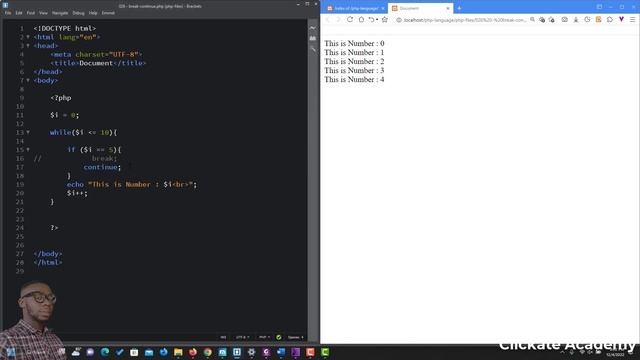
Task: Click the text 'This is Number : 4'
Action: click(x=354, y=79)
